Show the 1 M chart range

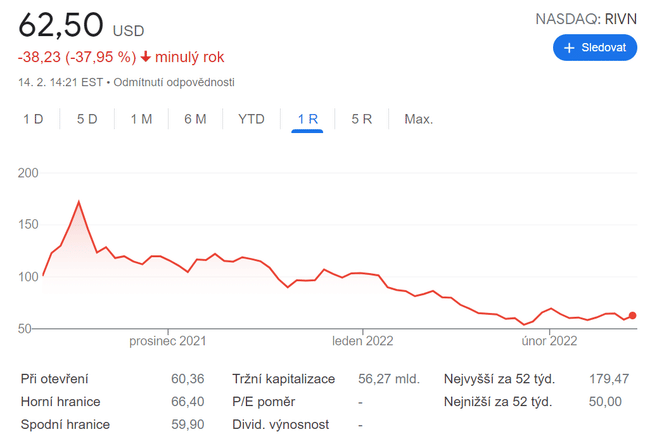[x=141, y=119]
